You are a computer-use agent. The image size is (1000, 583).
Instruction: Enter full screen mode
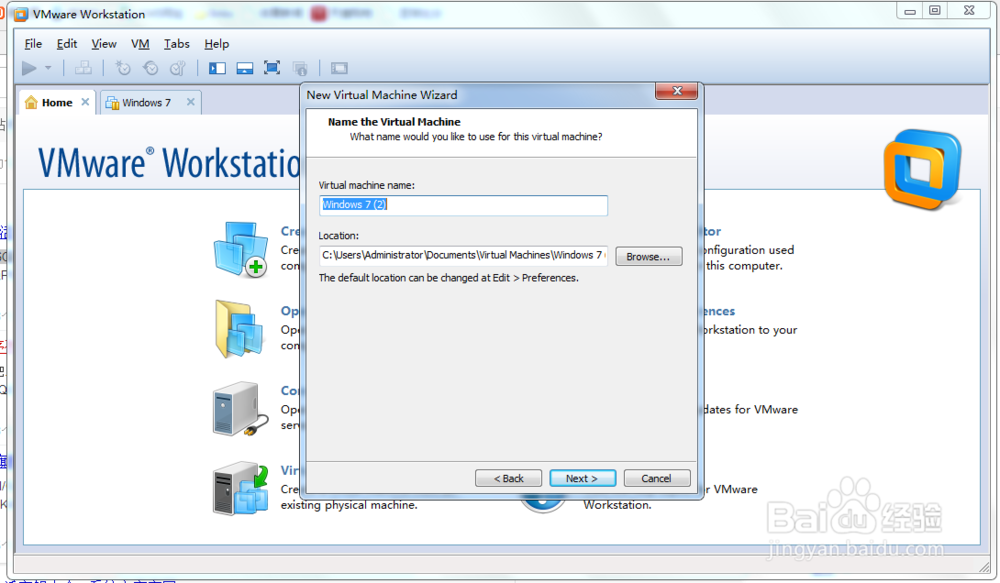pos(271,68)
